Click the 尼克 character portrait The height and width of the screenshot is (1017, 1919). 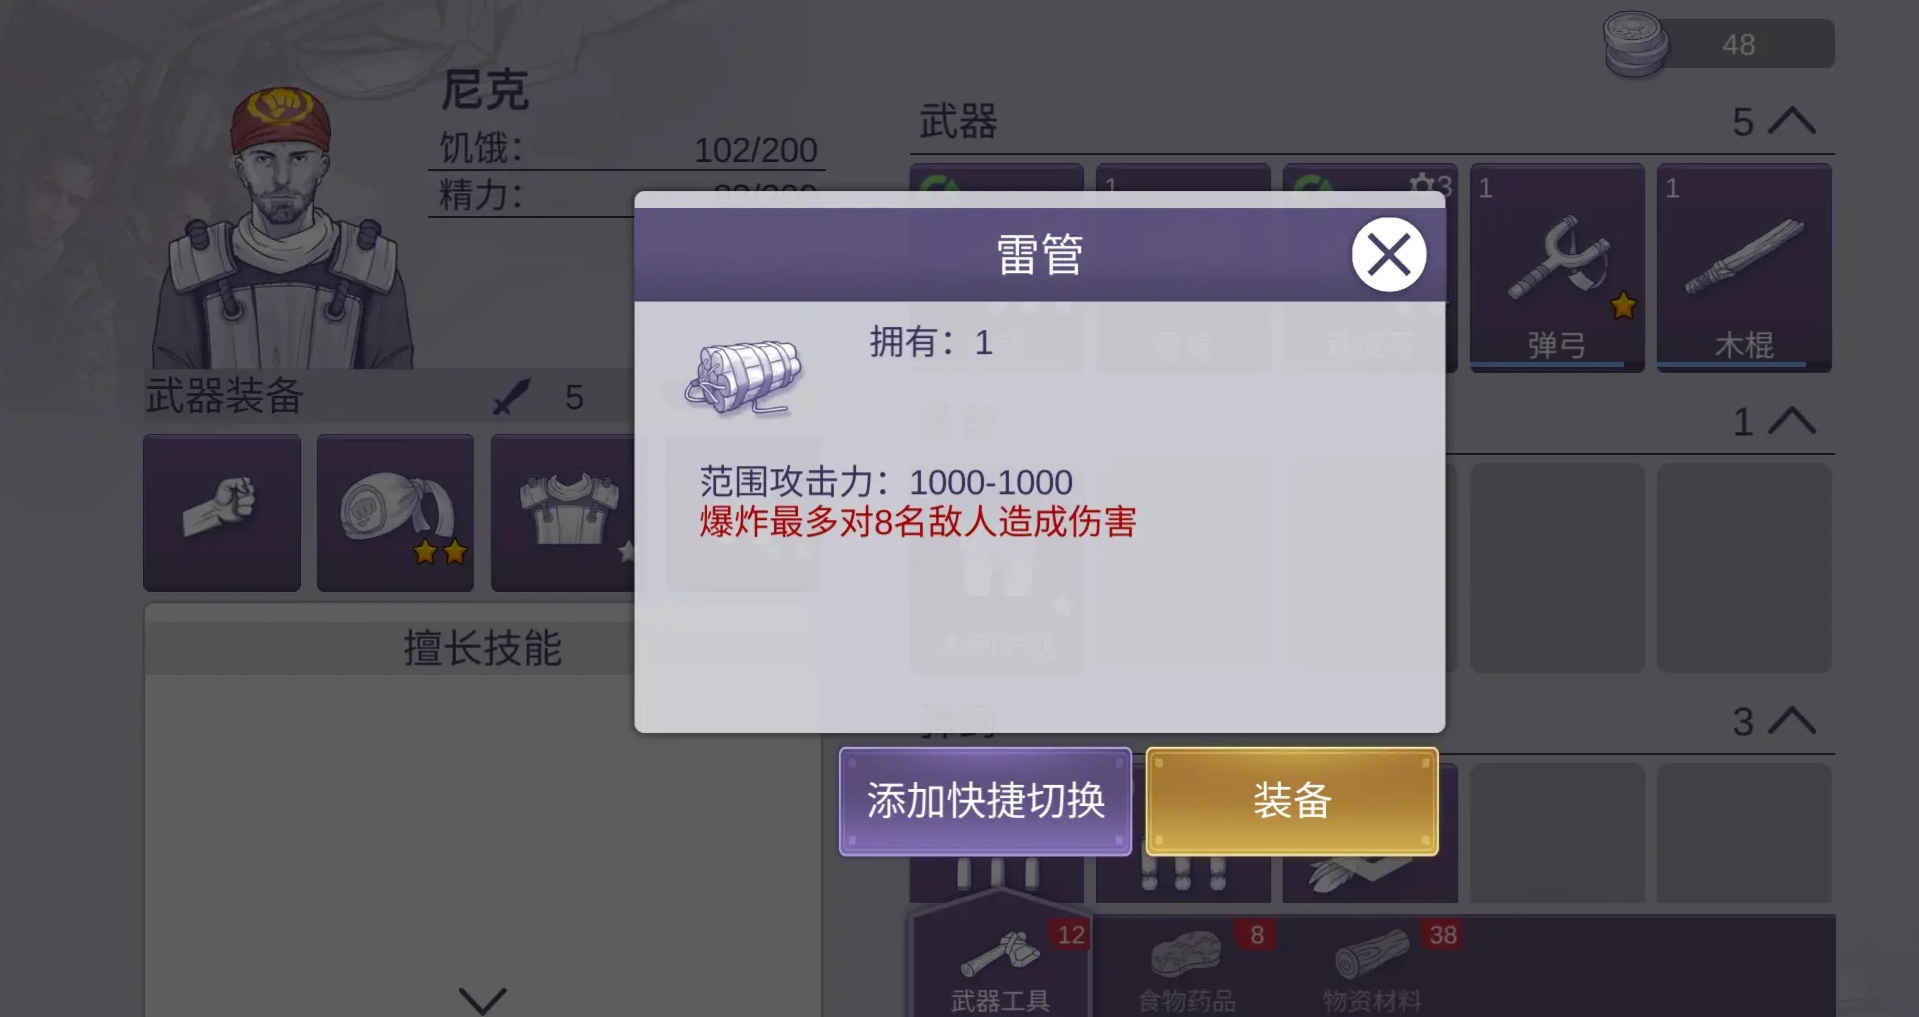tap(283, 228)
